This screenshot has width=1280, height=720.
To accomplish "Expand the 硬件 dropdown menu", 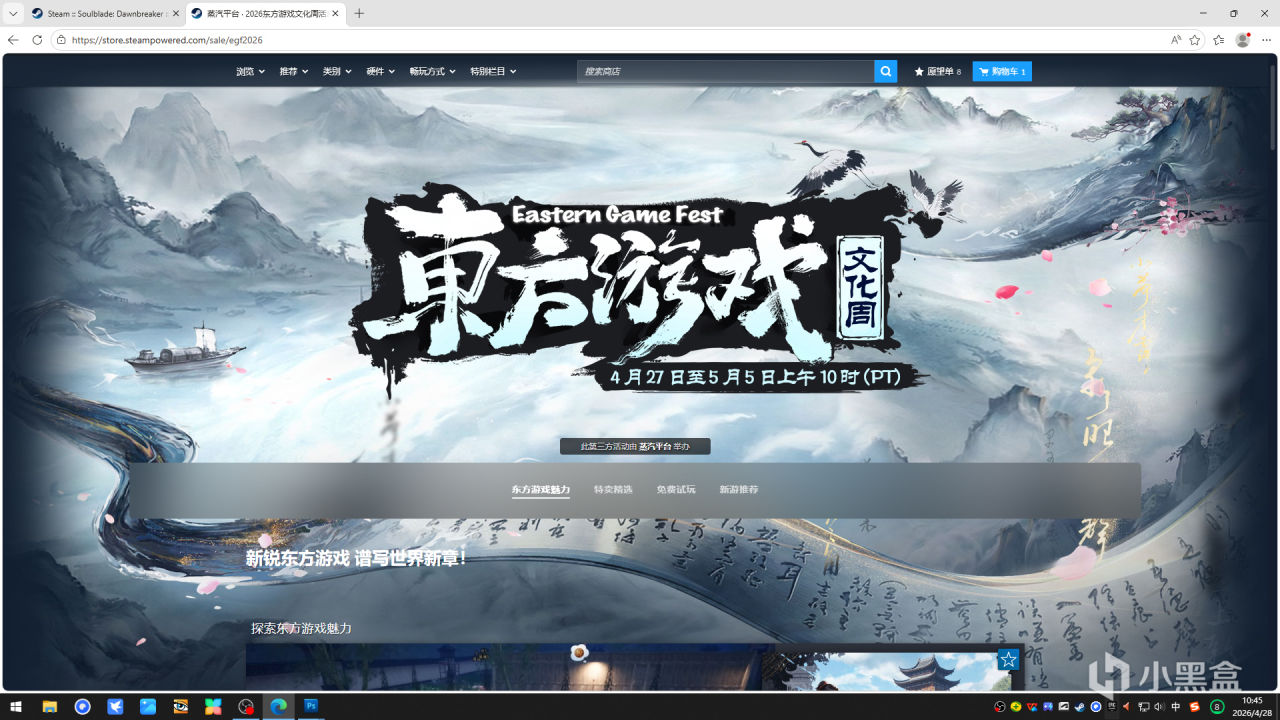I will [381, 71].
